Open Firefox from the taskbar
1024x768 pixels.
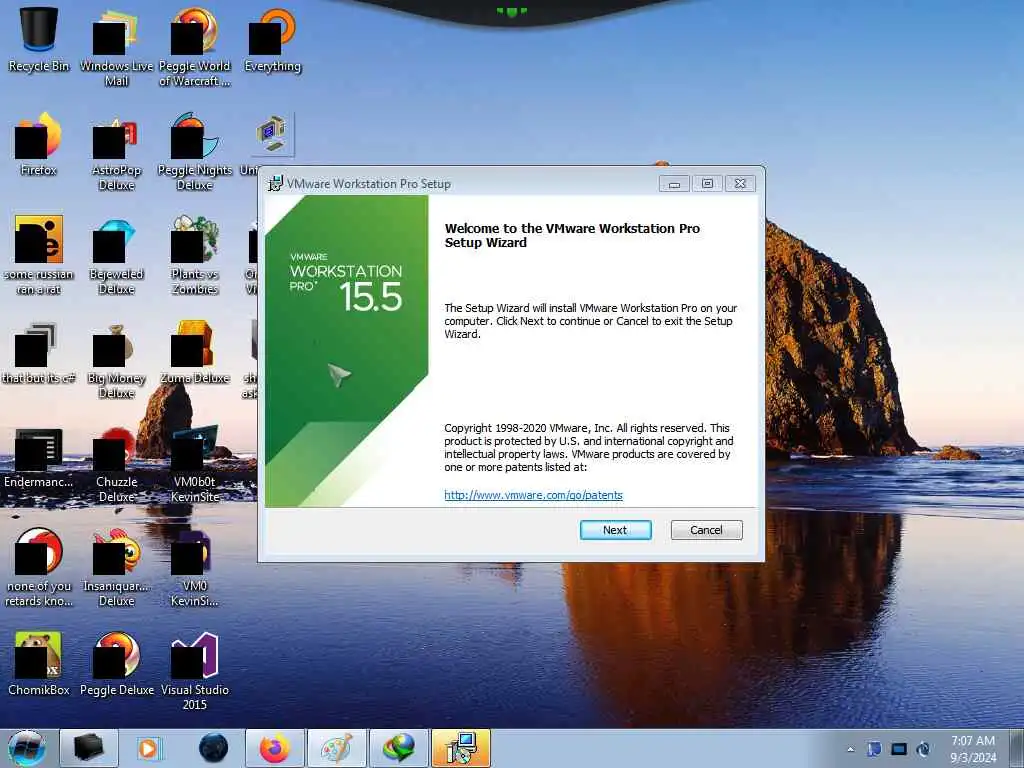coord(275,748)
